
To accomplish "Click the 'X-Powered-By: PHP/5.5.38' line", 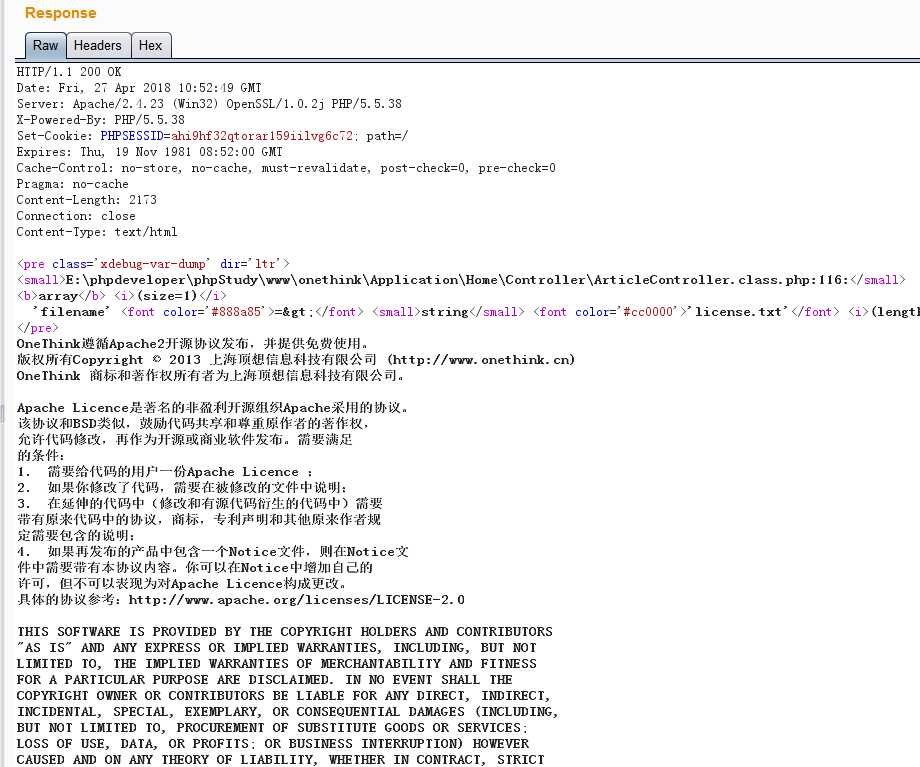I will point(100,120).
